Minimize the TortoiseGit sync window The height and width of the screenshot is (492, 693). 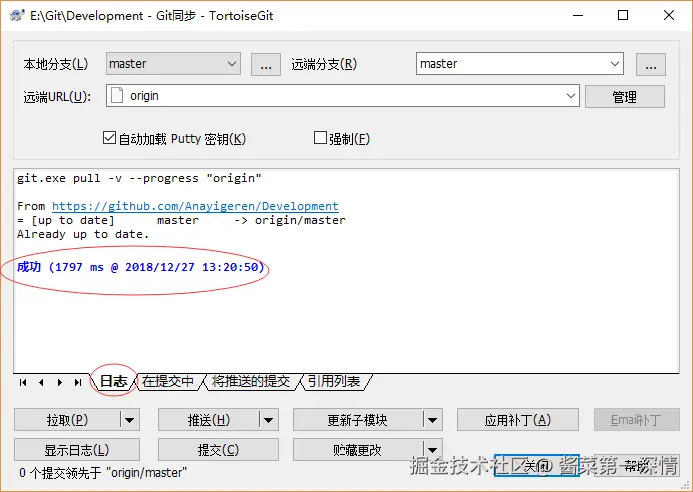578,15
